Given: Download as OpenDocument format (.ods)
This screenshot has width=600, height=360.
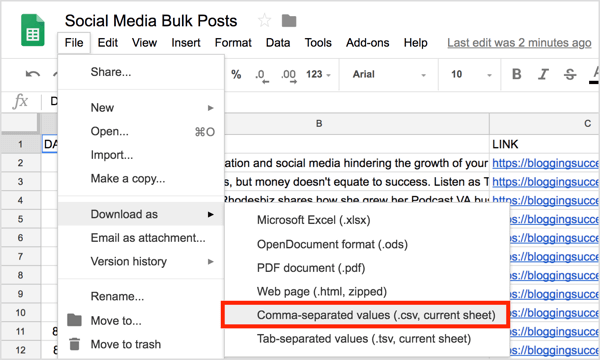Looking at the screenshot, I should click(367, 244).
